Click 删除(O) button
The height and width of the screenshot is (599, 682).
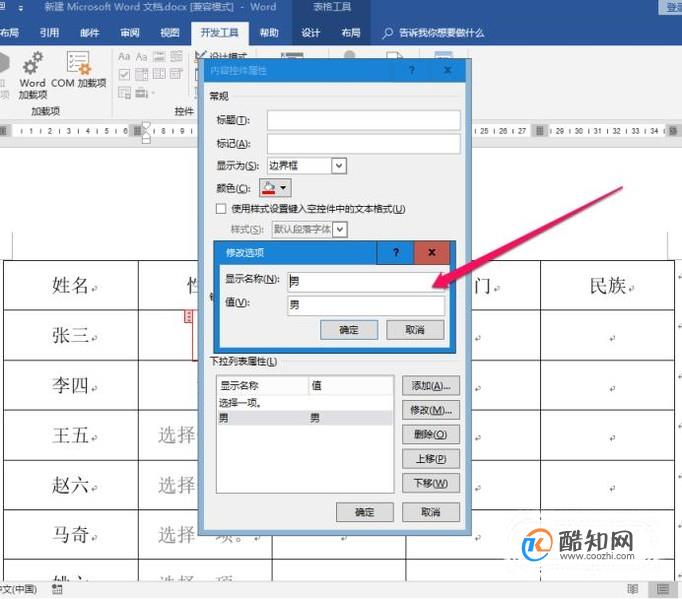(431, 434)
